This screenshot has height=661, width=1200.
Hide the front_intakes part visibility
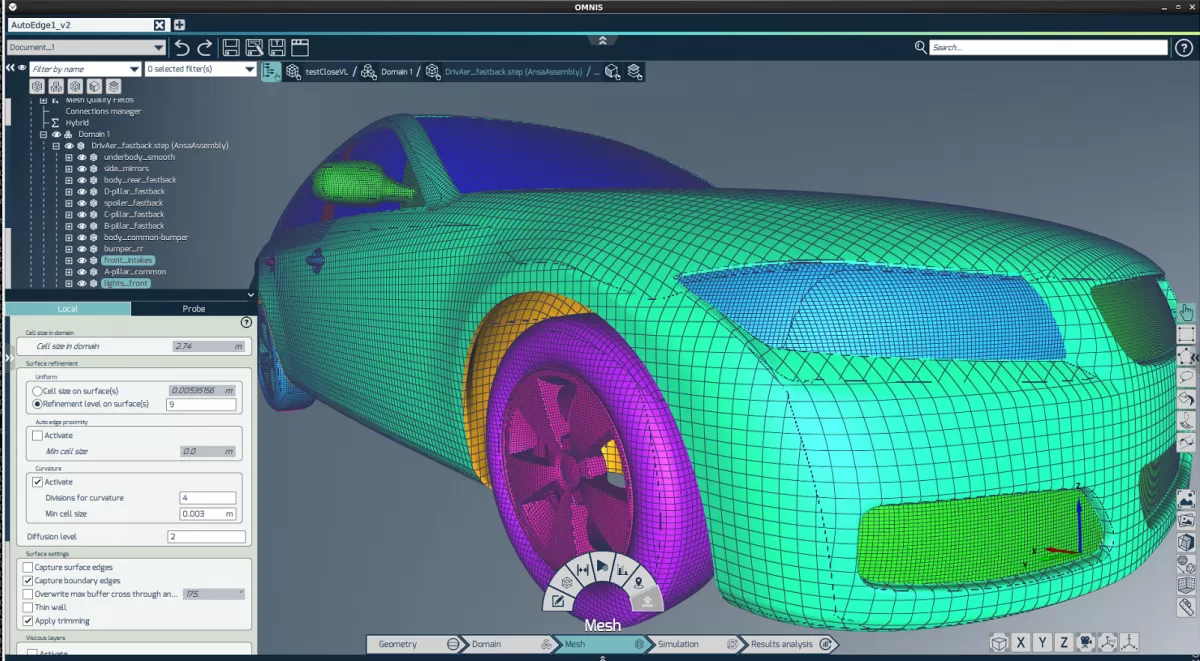click(x=81, y=260)
